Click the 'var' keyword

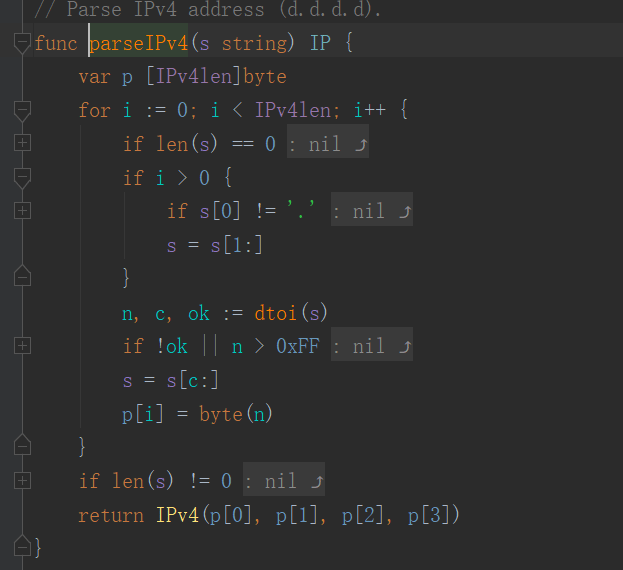click(x=94, y=77)
